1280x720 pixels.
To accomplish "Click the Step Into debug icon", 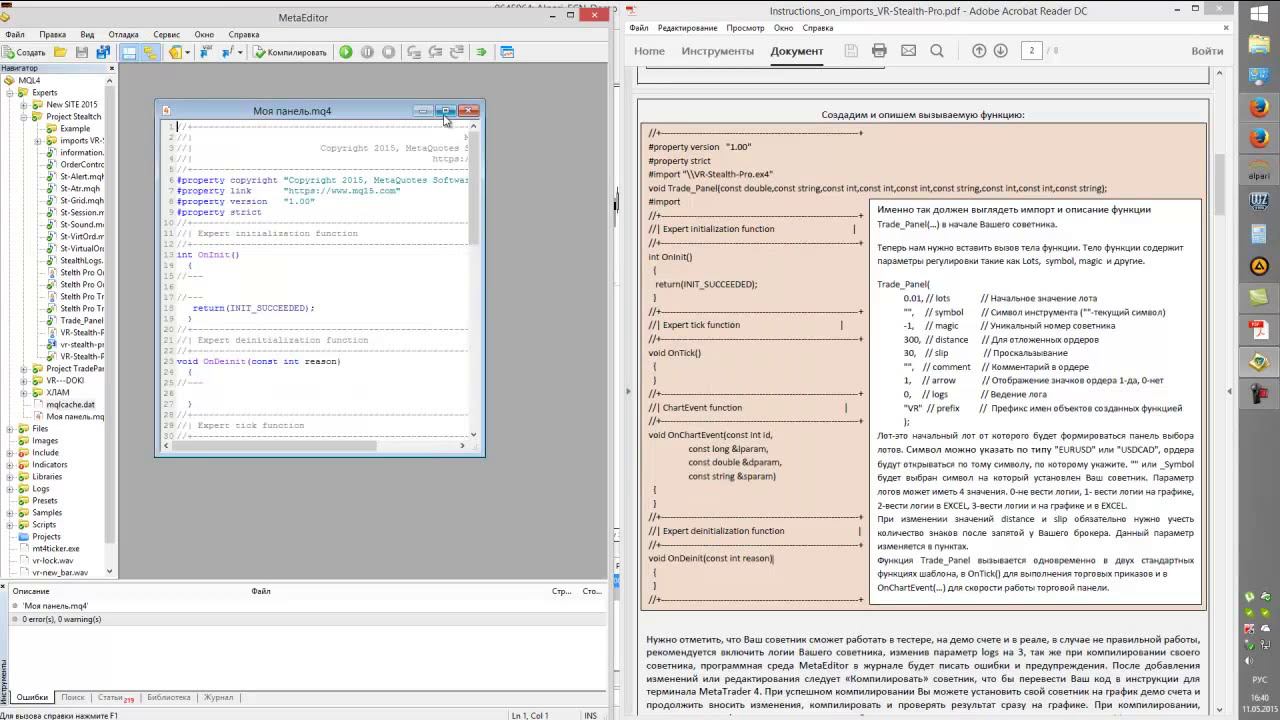I will tap(414, 52).
